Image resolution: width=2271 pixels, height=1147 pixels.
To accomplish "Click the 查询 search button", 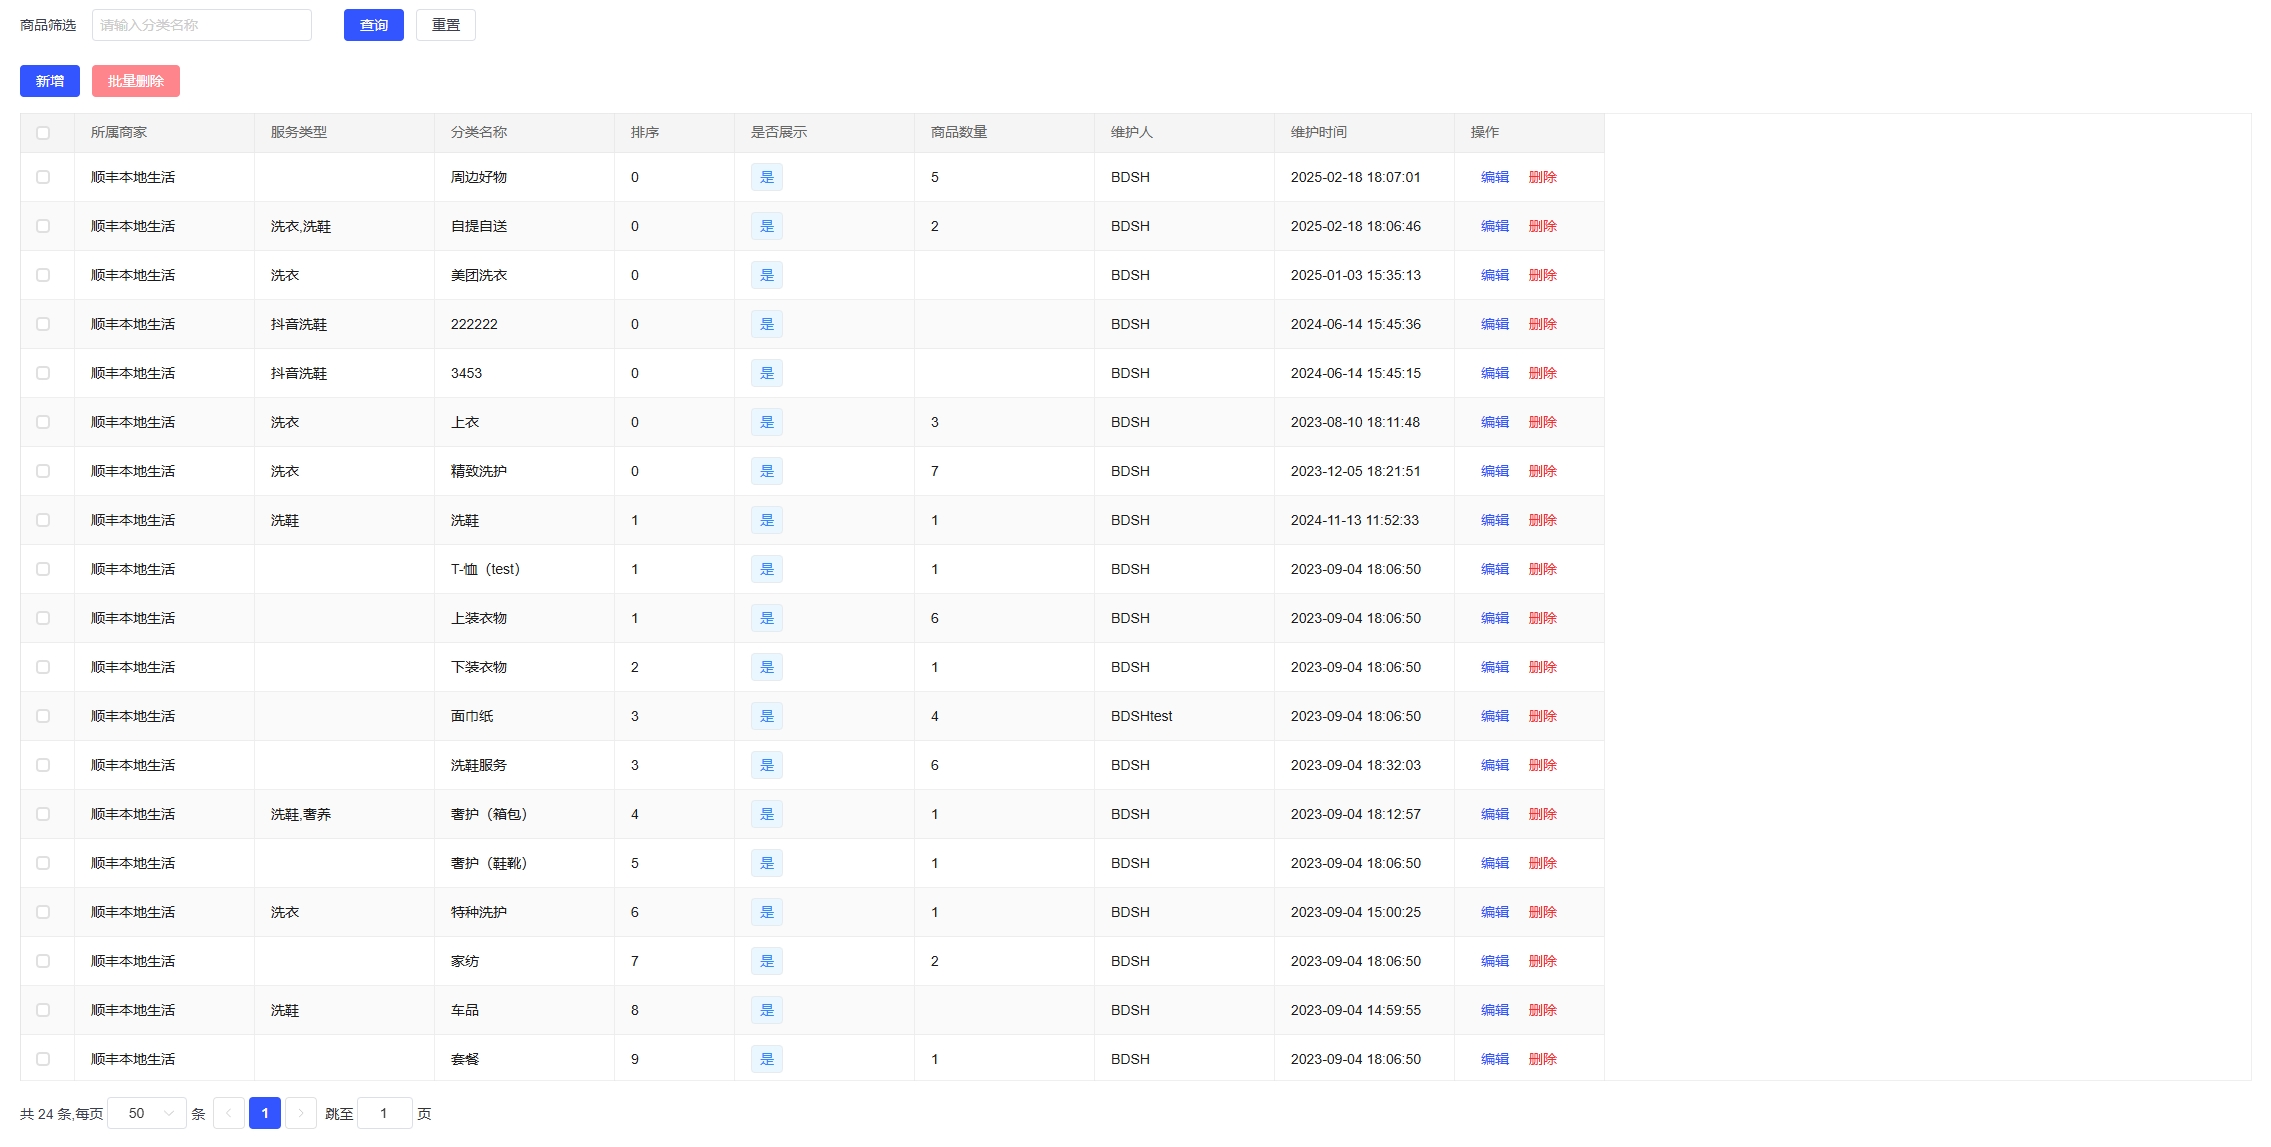I will click(x=373, y=25).
